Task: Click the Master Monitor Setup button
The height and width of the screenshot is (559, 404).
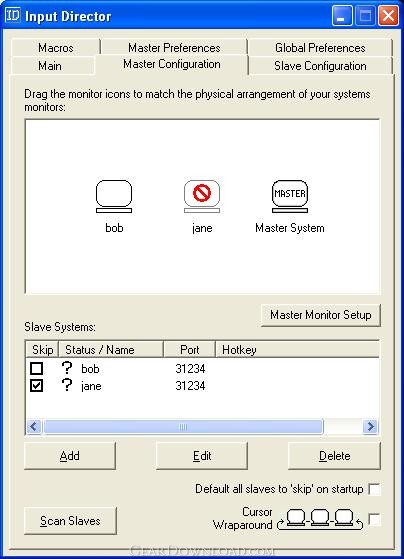Action: coord(321,315)
